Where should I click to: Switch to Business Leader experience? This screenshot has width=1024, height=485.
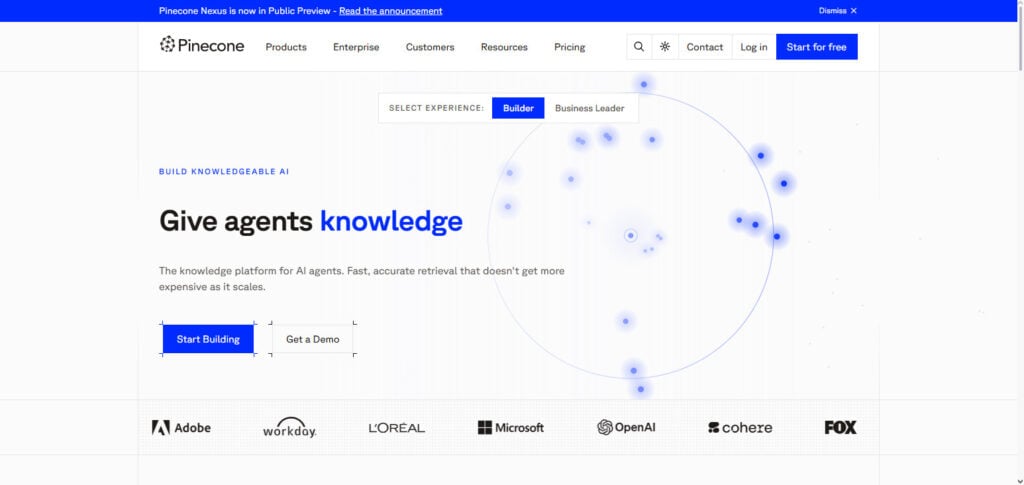590,108
